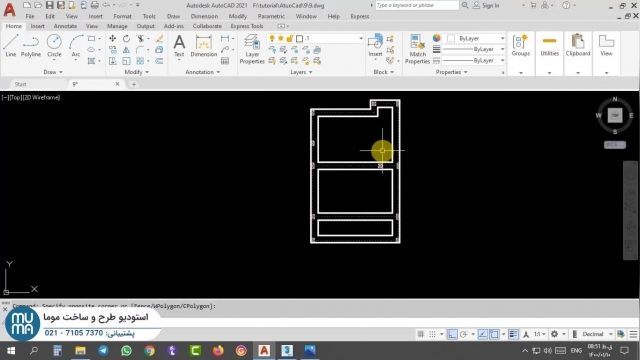
Task: Click the Erase tool icon
Action: tap(160, 38)
